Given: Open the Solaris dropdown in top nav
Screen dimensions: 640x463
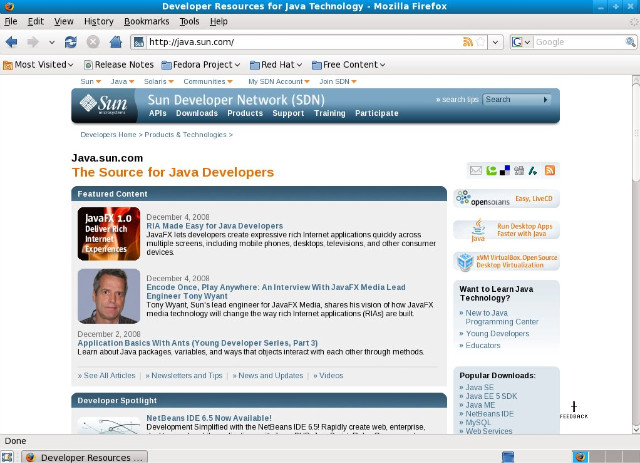Looking at the screenshot, I should coord(159,81).
